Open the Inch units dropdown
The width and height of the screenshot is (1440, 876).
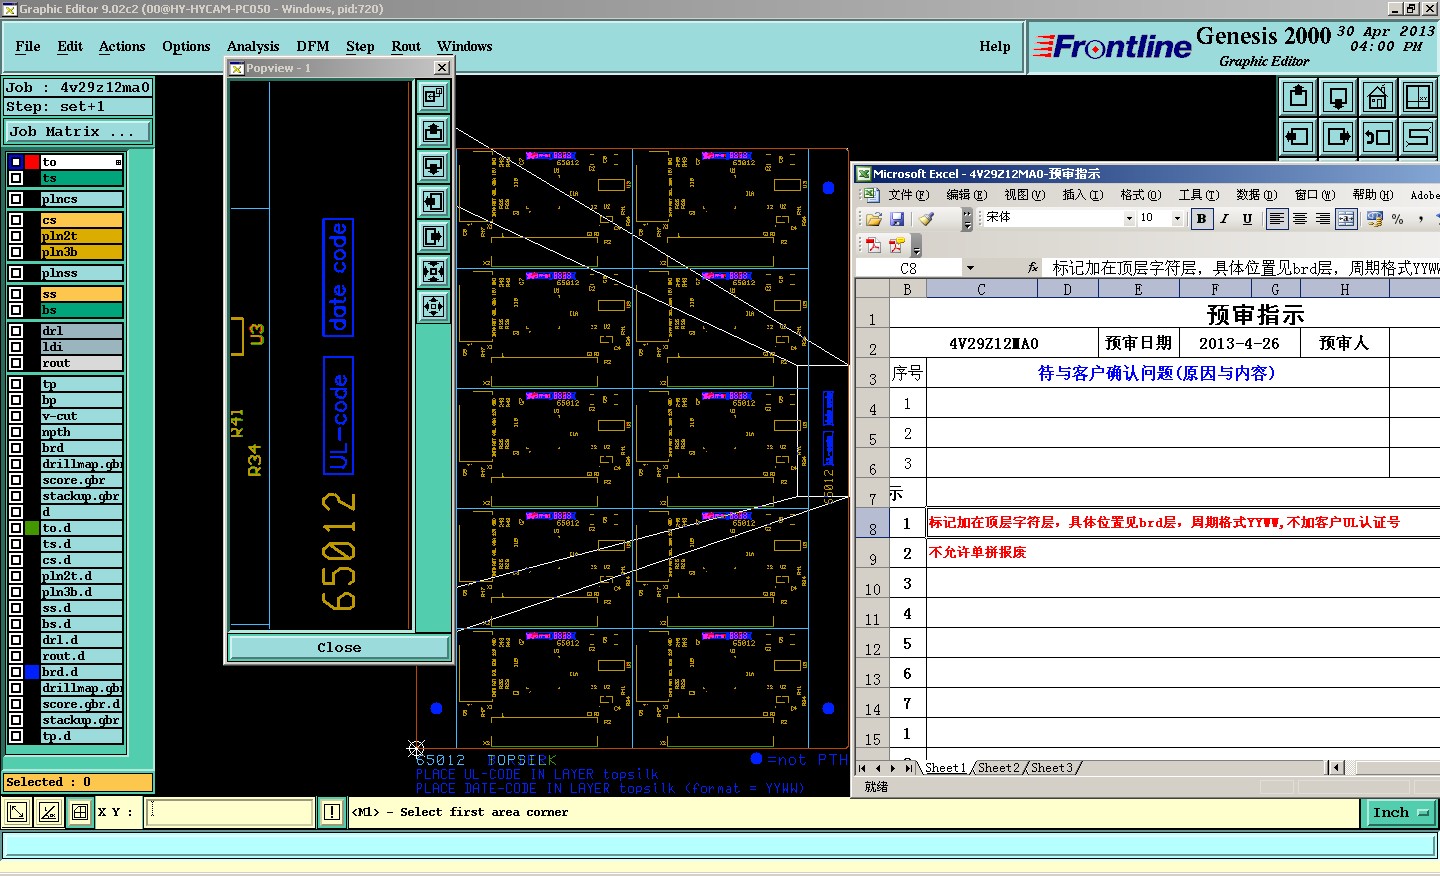[1399, 813]
